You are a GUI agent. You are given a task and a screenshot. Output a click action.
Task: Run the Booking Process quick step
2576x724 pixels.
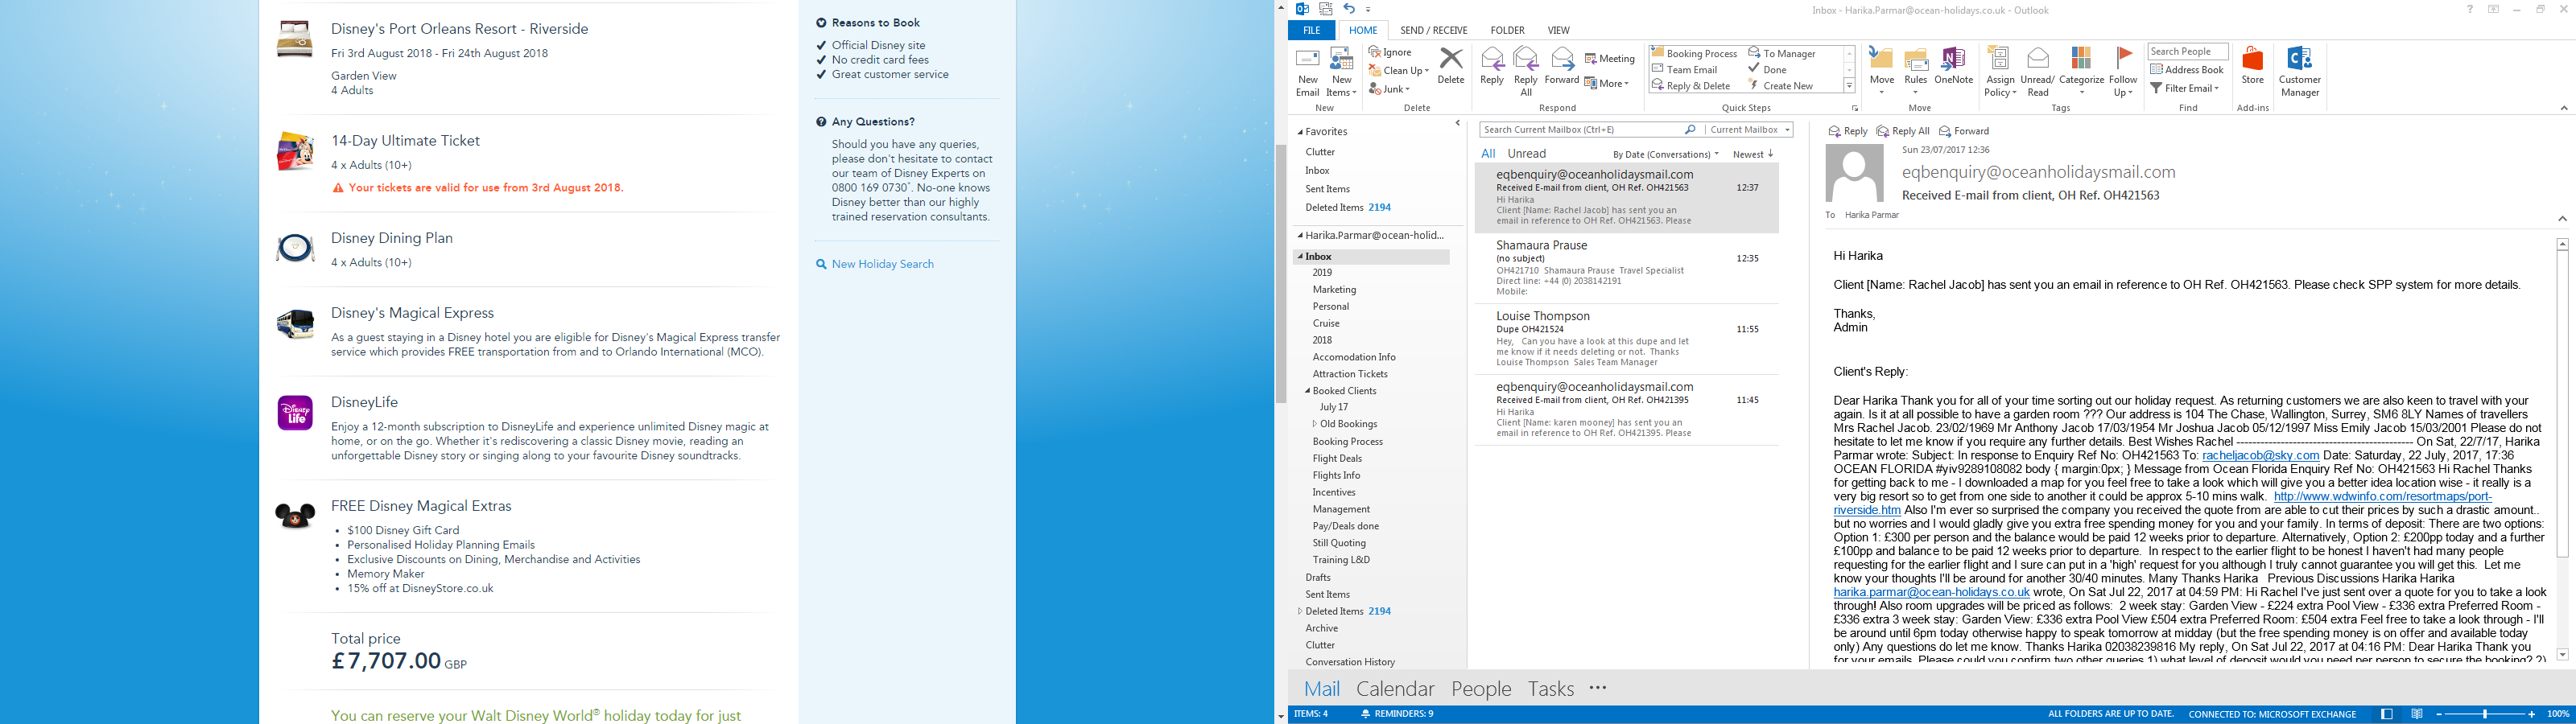tap(1694, 54)
